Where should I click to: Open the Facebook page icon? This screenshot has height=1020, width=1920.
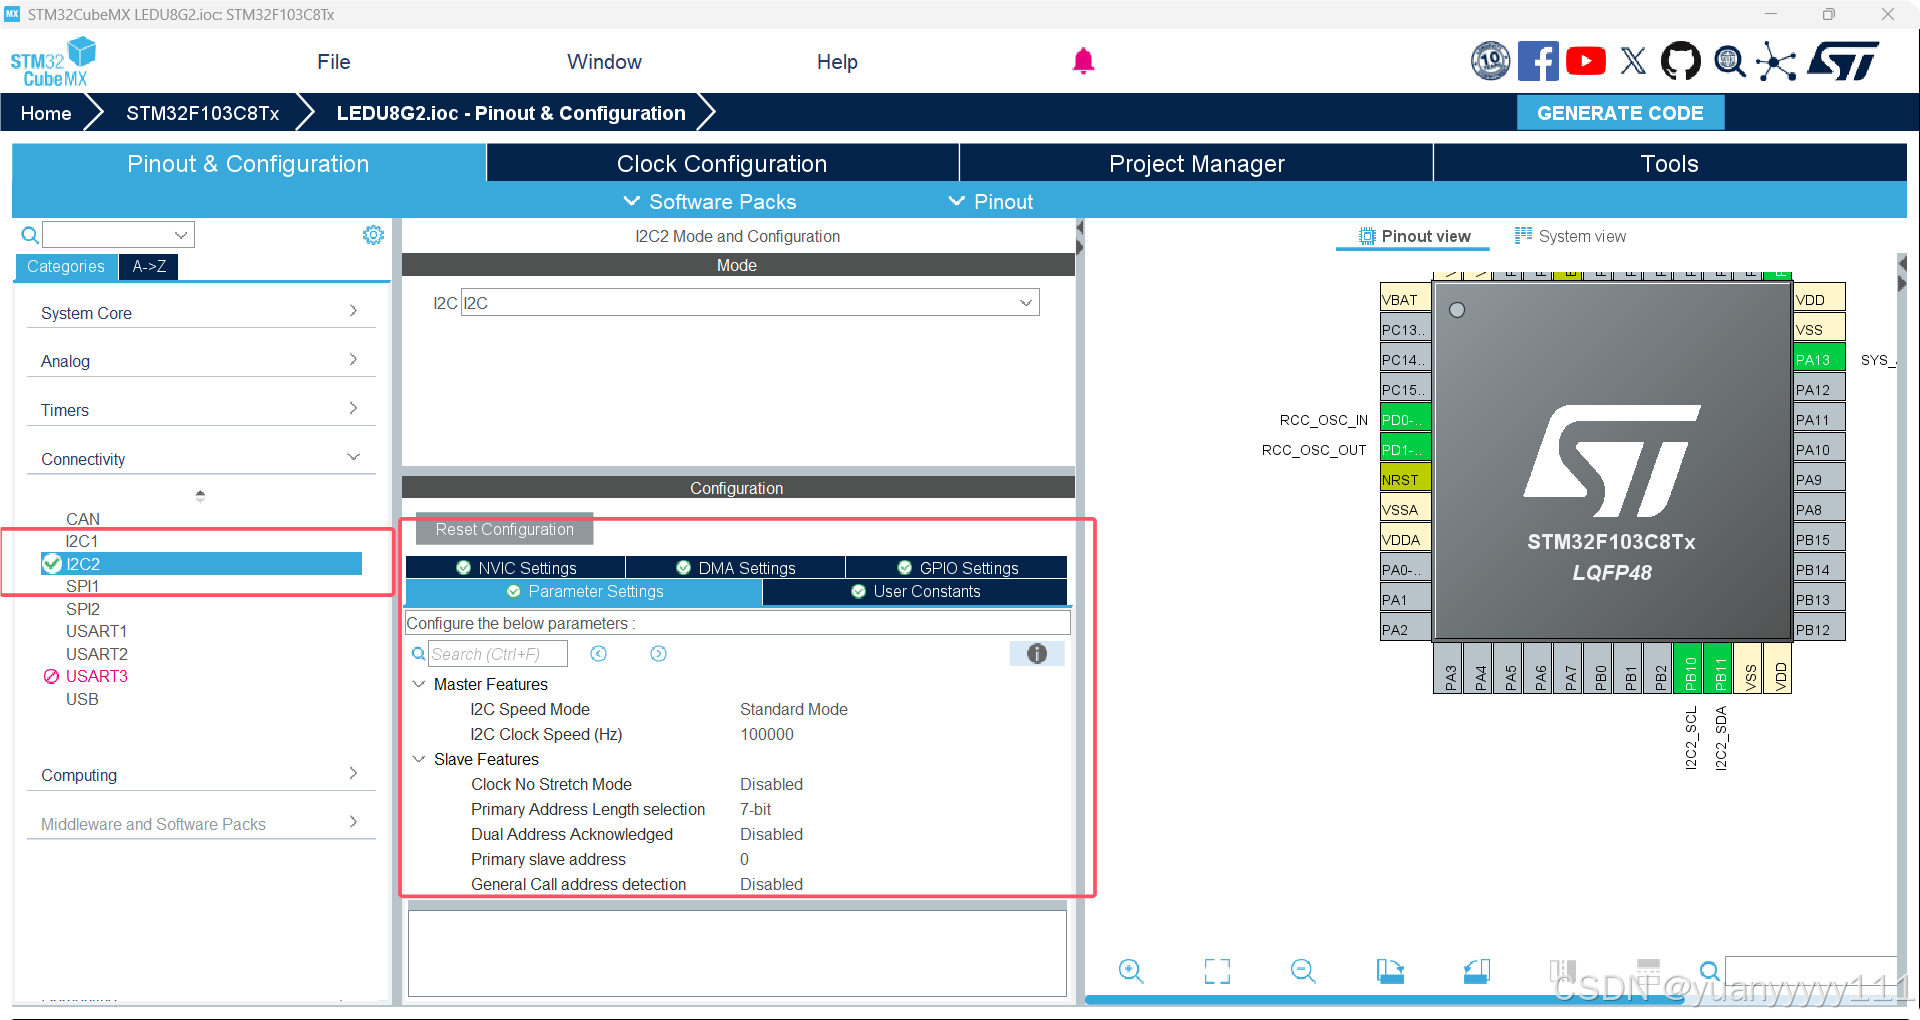click(1538, 61)
